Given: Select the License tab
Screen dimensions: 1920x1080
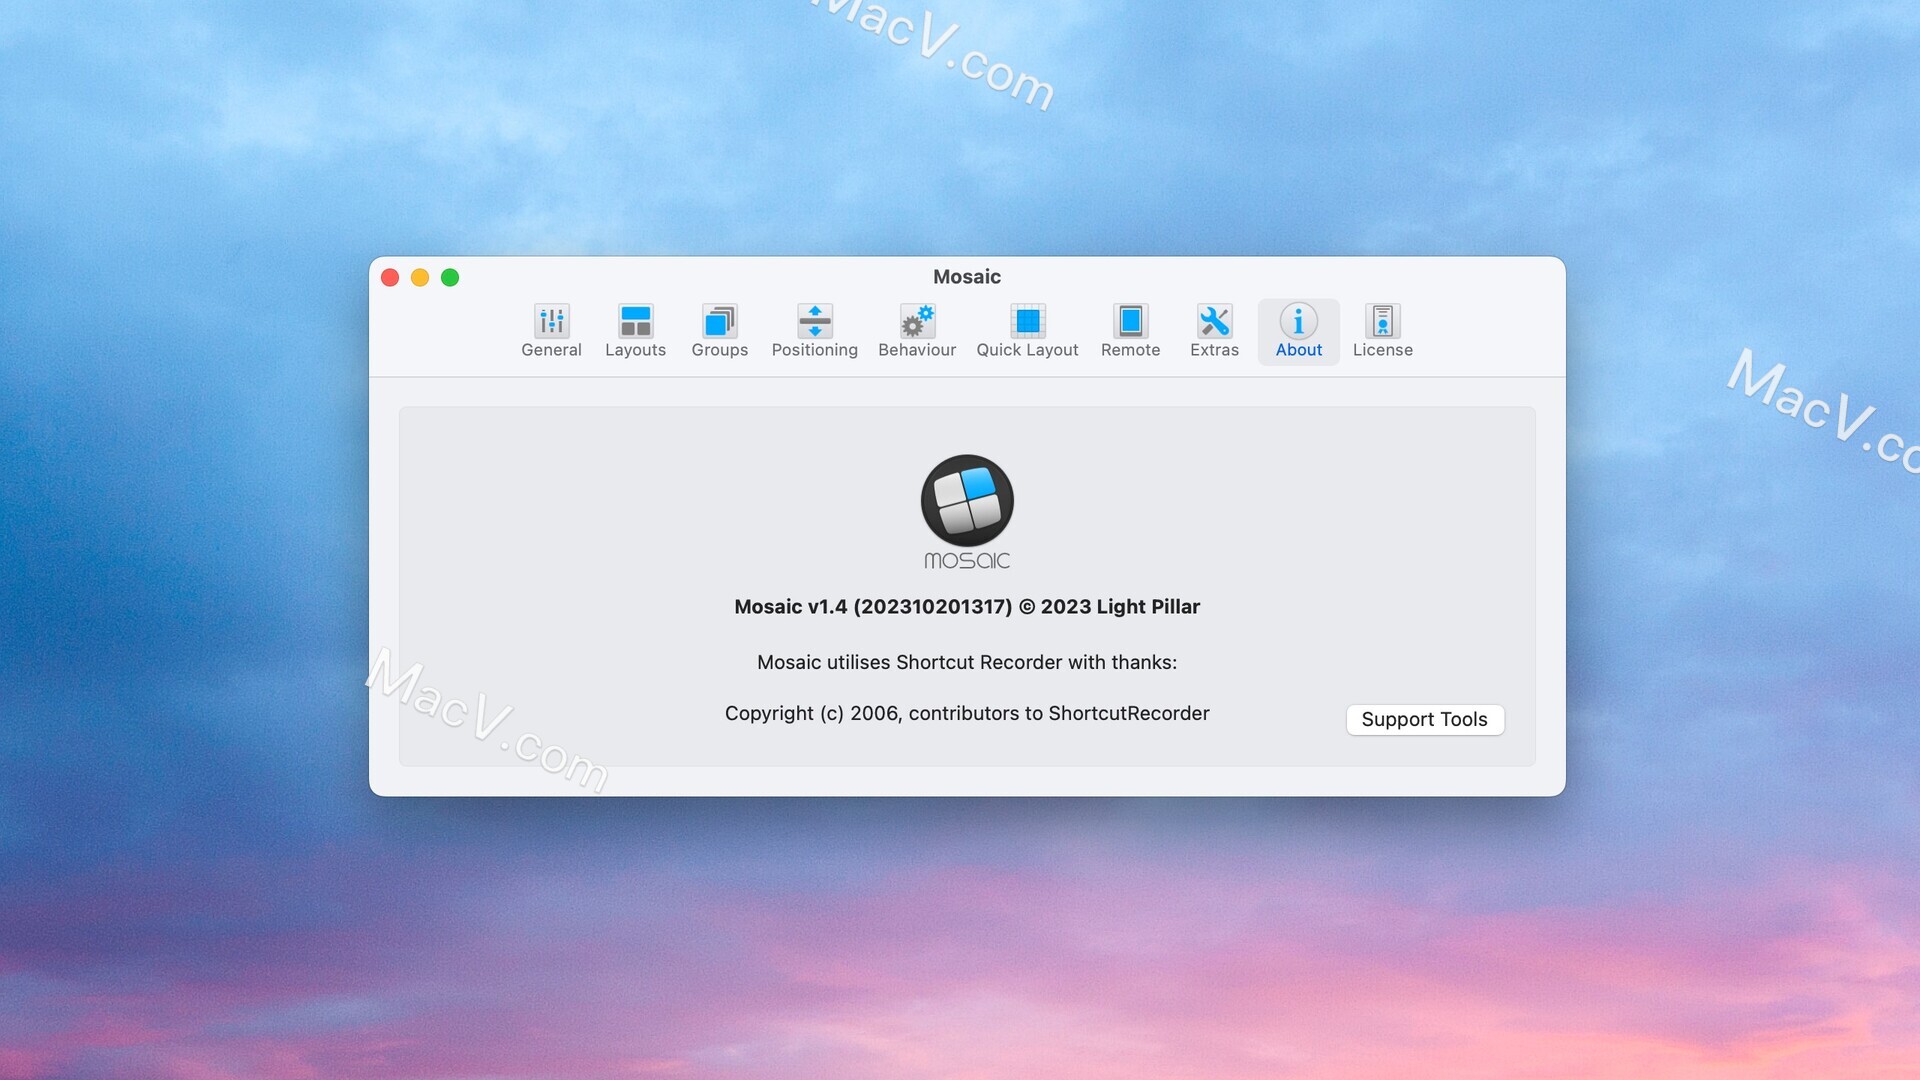Looking at the screenshot, I should pyautogui.click(x=1382, y=332).
